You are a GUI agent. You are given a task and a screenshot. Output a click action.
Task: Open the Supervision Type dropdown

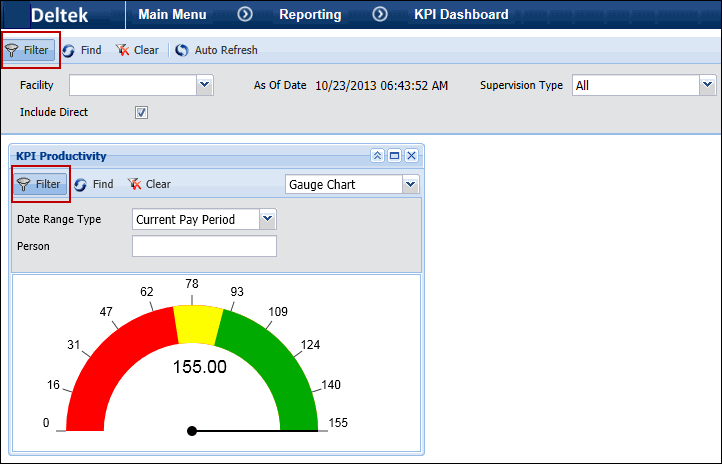(708, 86)
